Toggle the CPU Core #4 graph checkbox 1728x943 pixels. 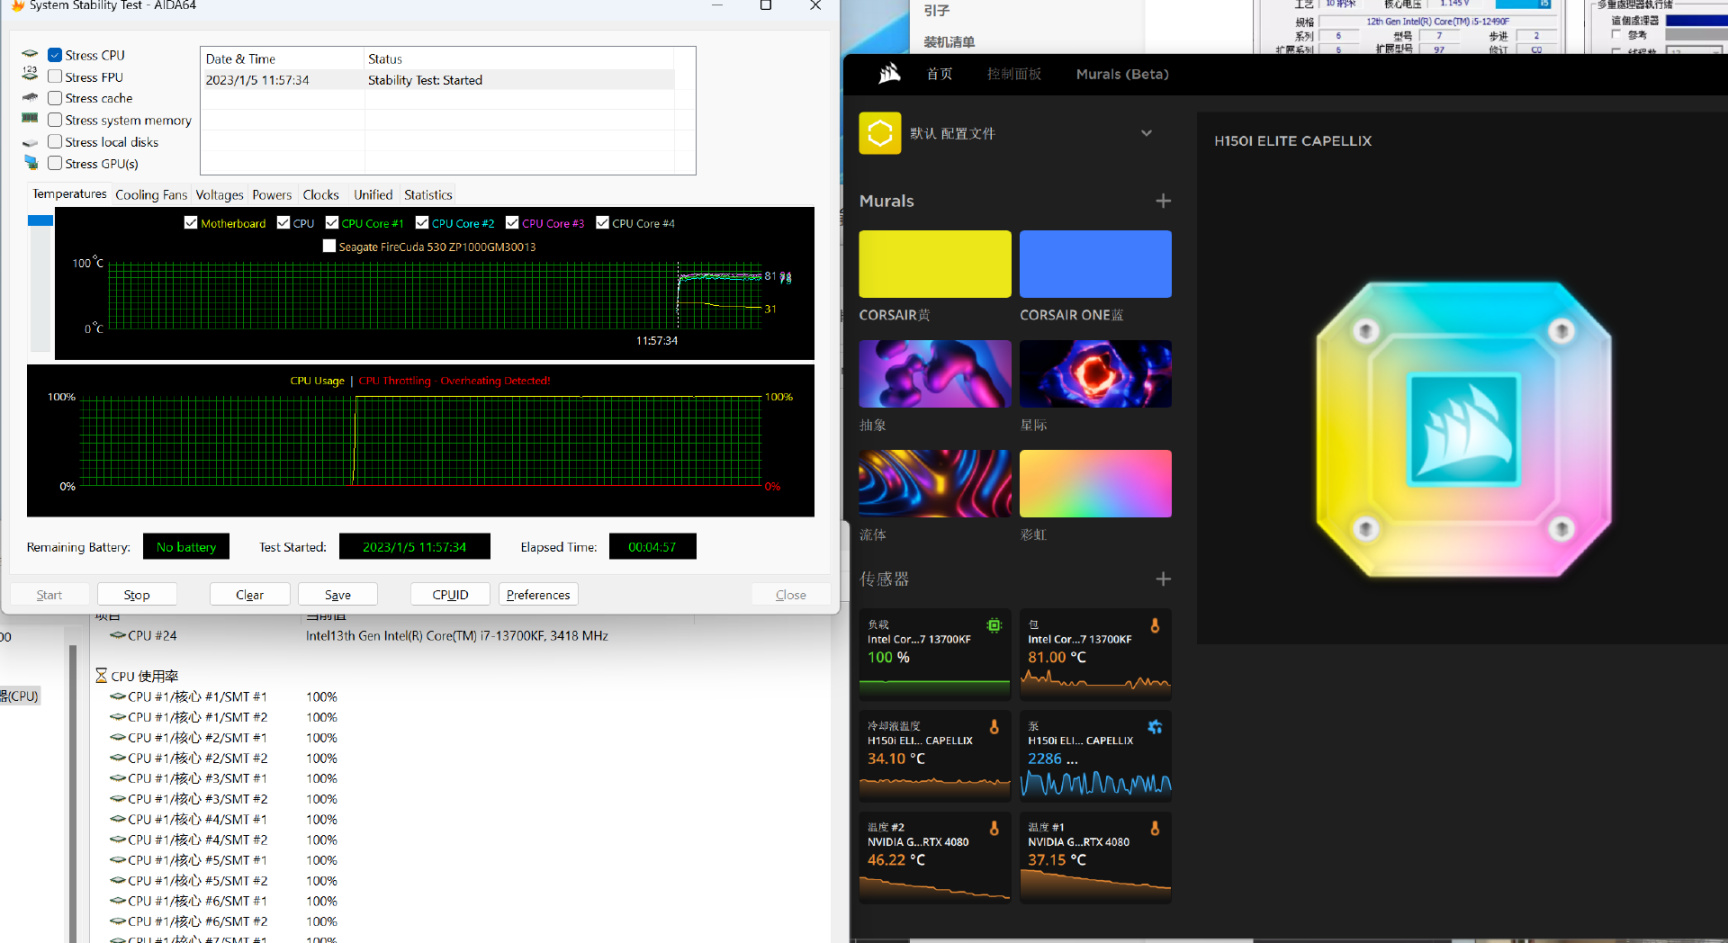click(x=602, y=223)
